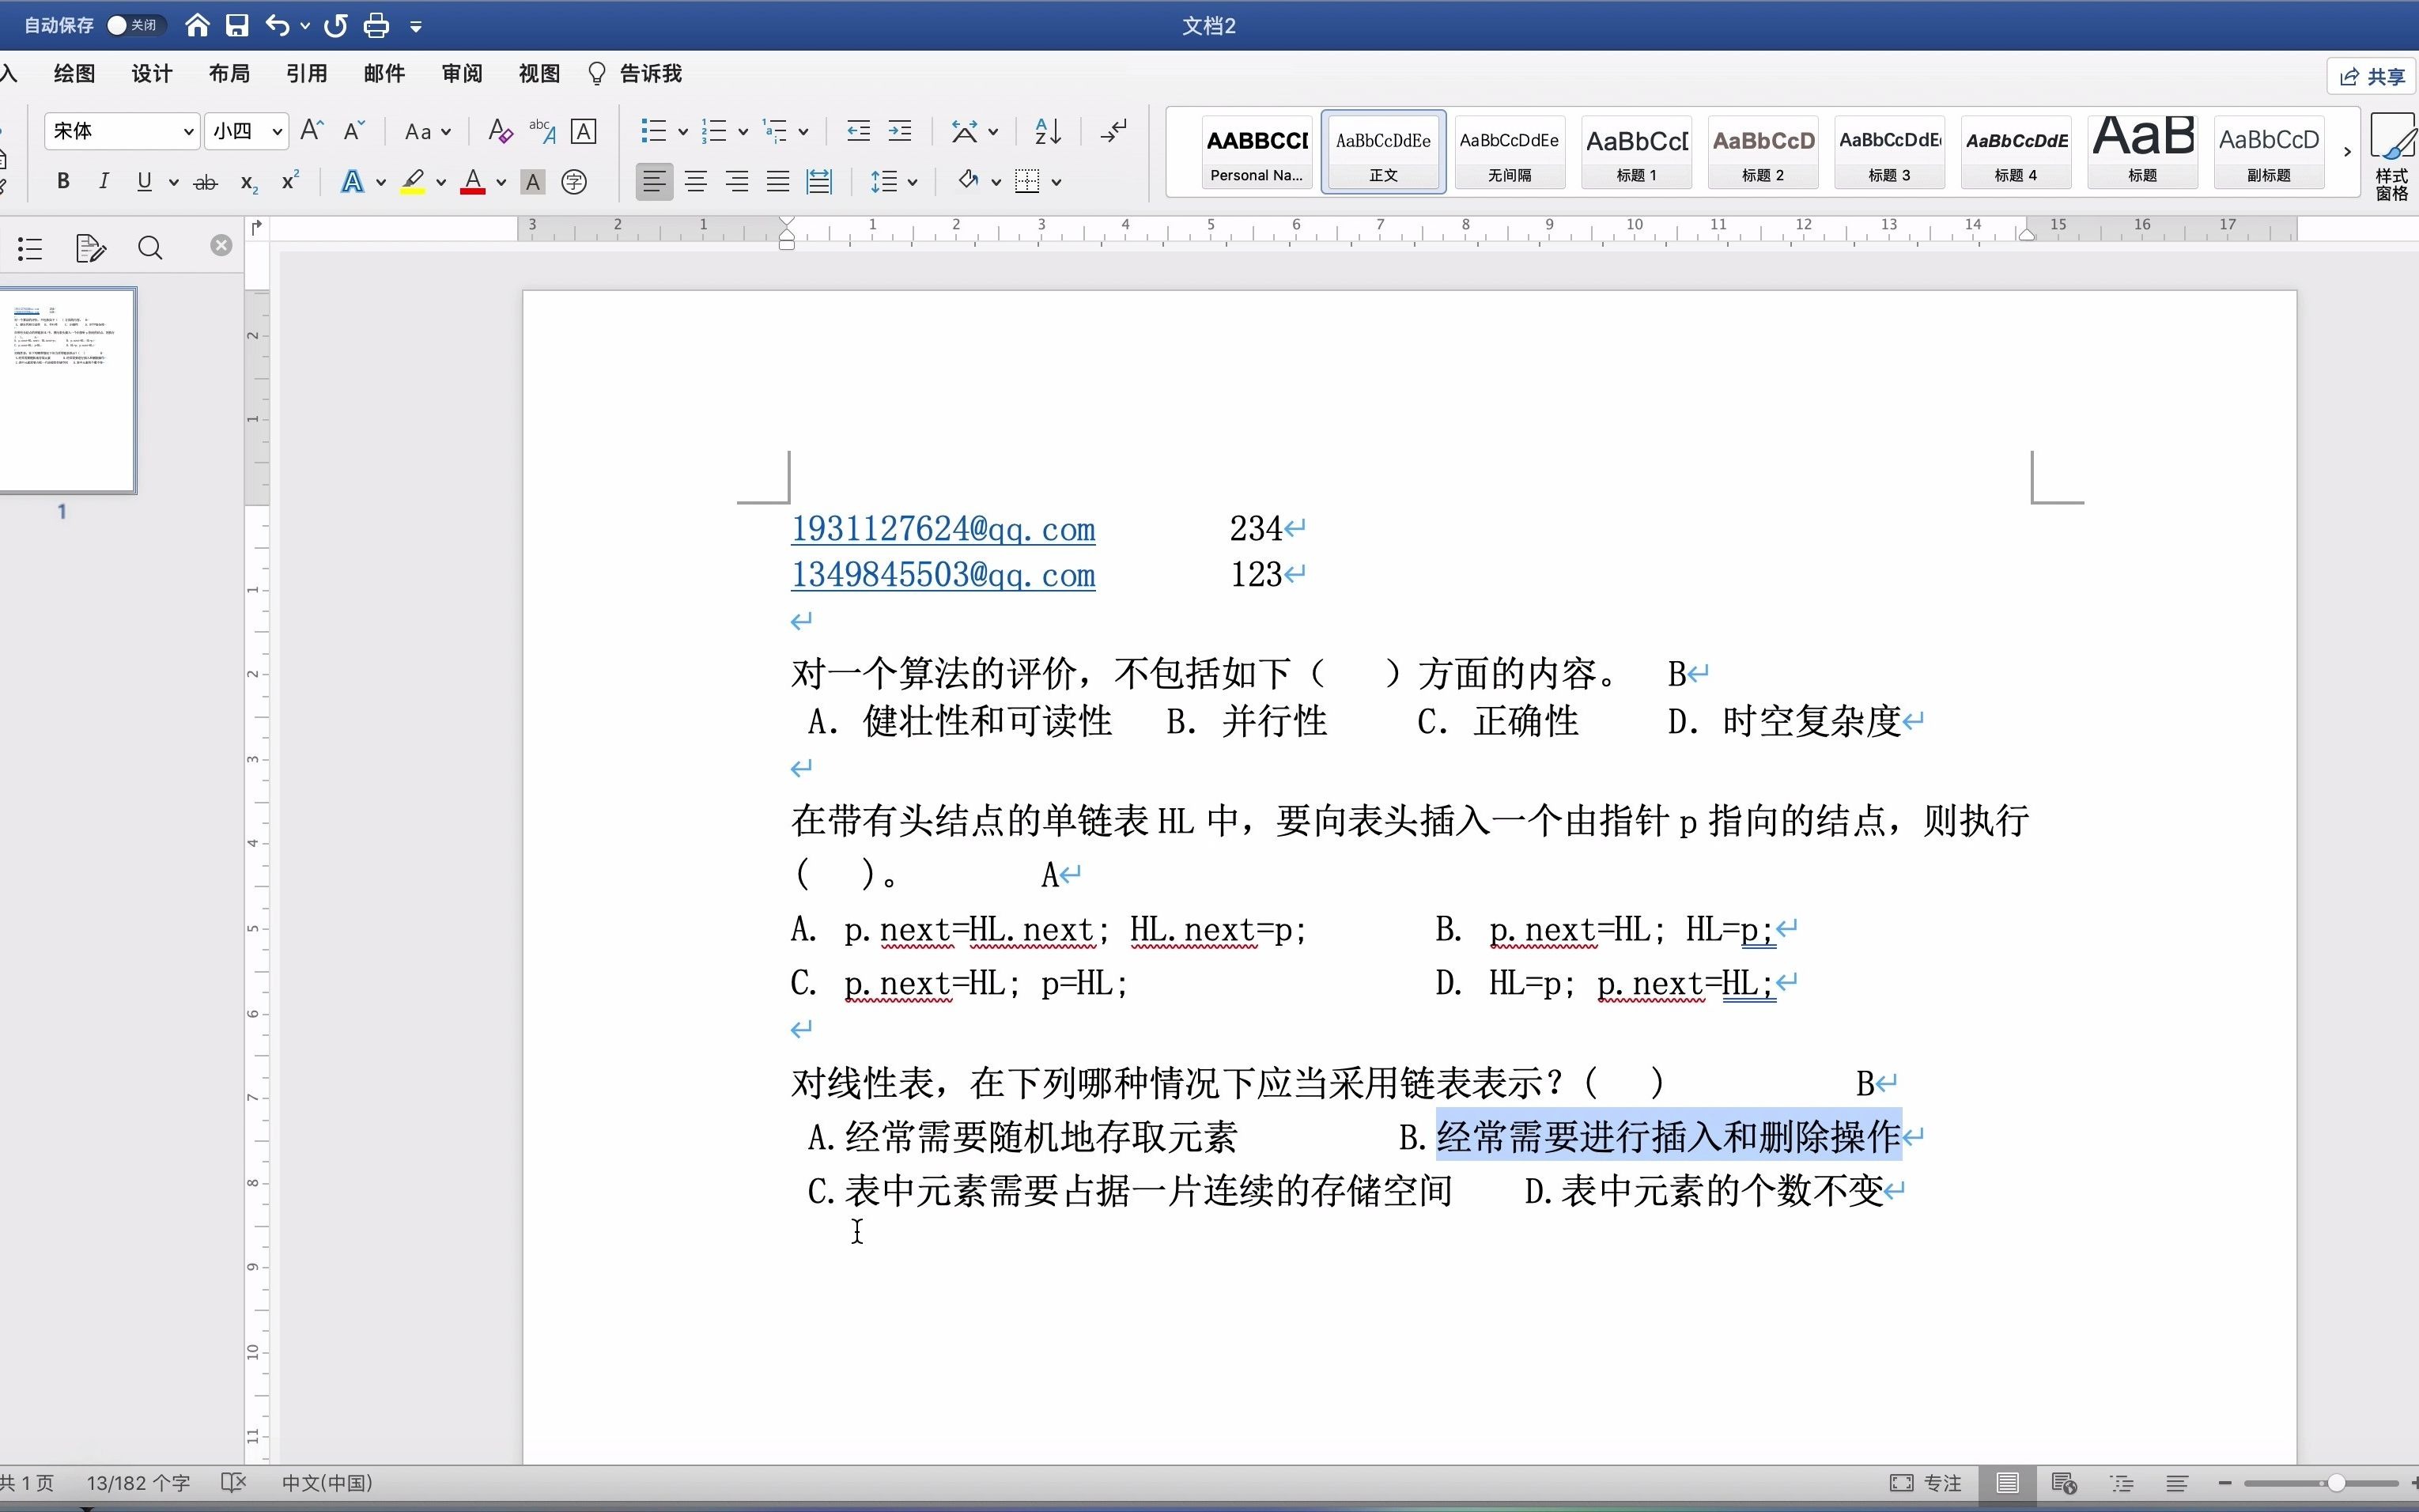
Task: Switch to outline view
Action: click(2121, 1483)
